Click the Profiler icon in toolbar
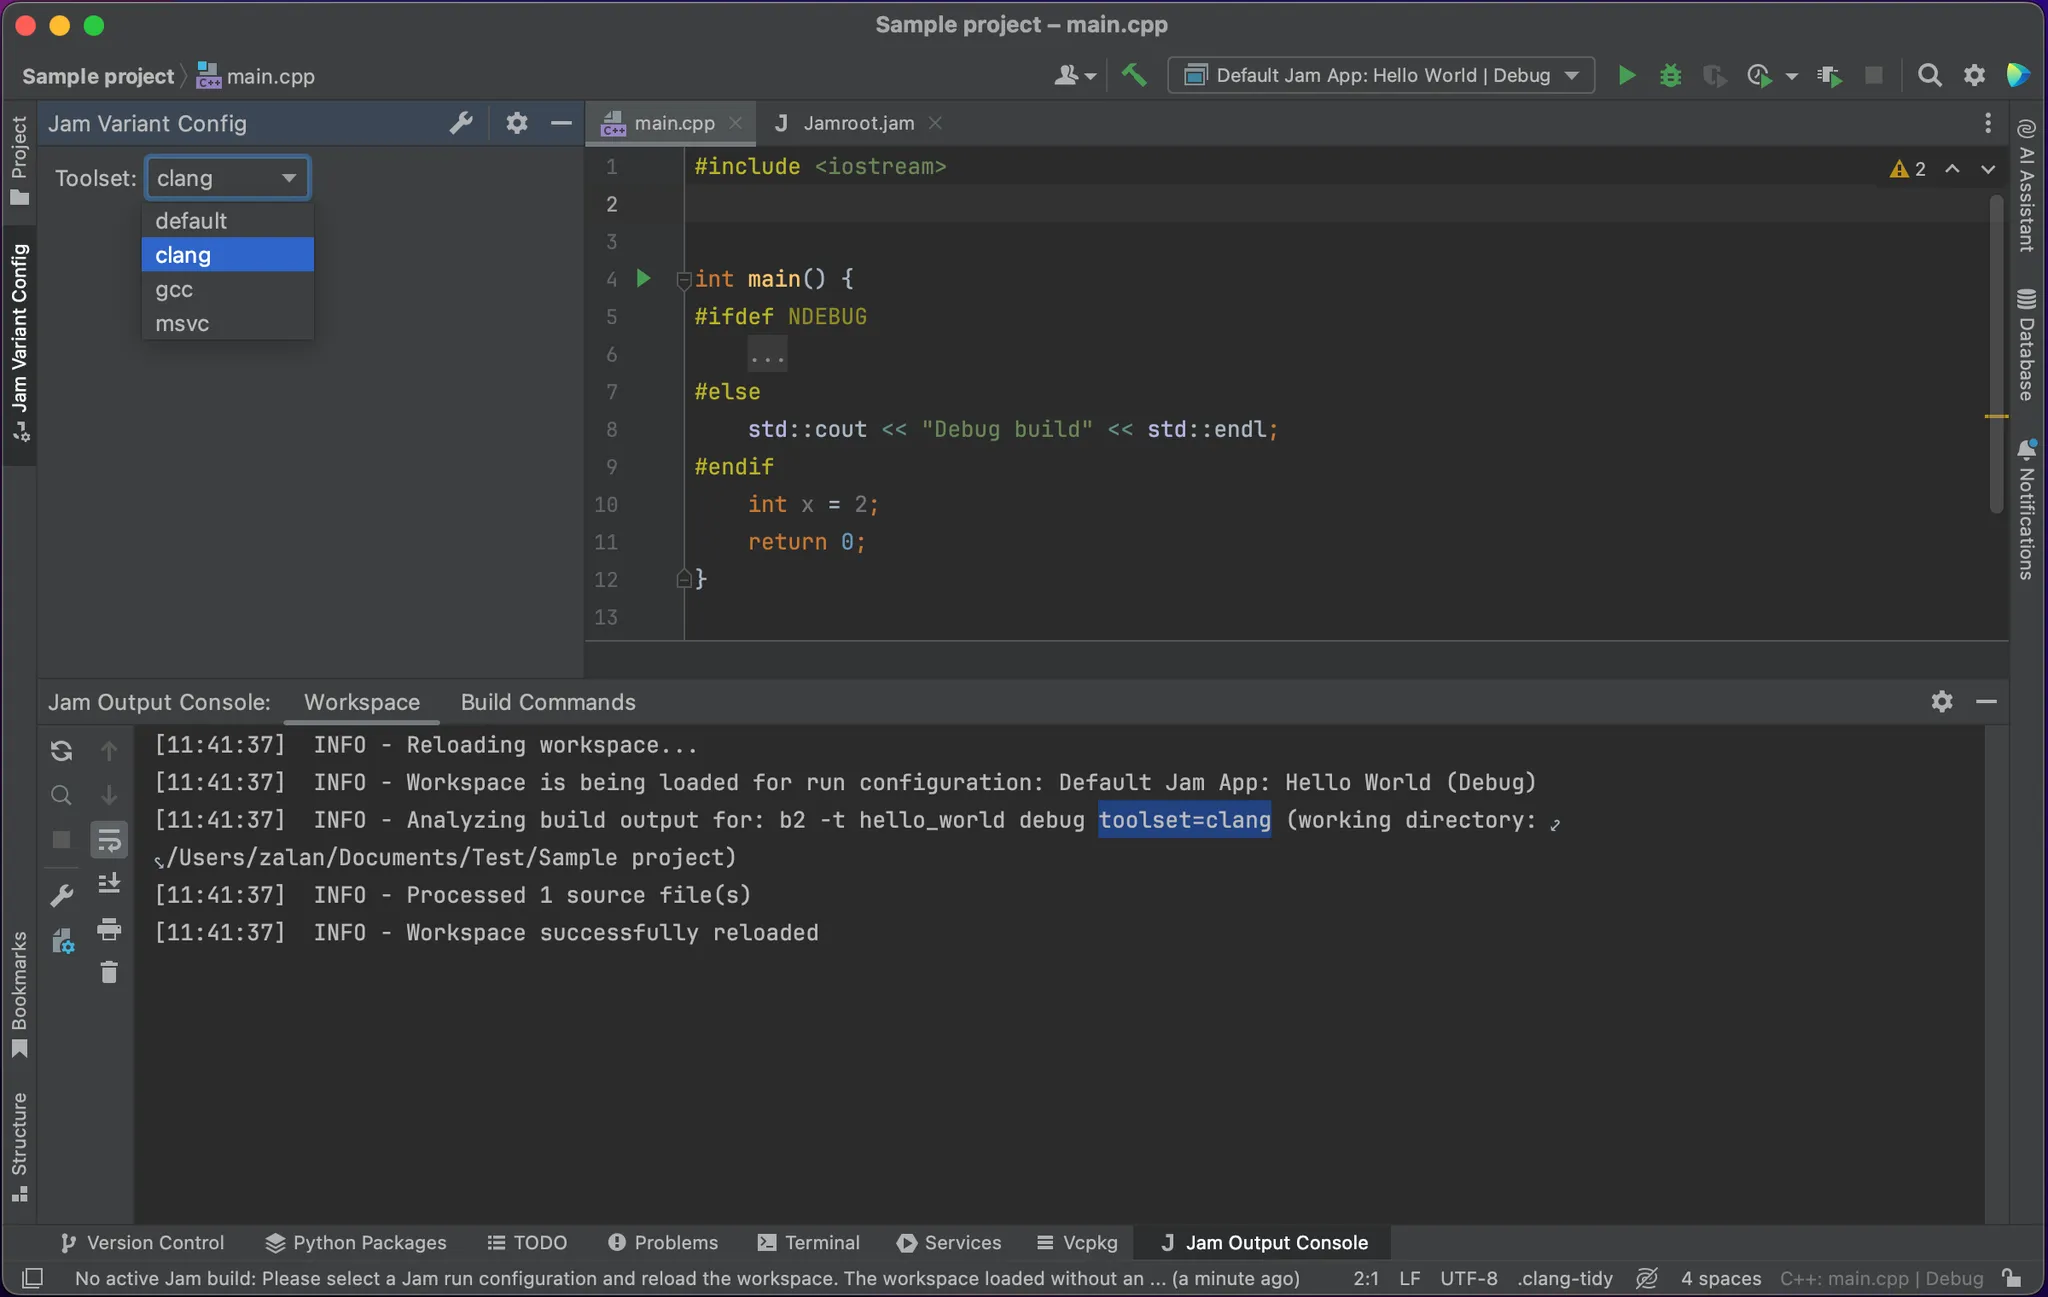This screenshot has width=2048, height=1297. pyautogui.click(x=1759, y=75)
